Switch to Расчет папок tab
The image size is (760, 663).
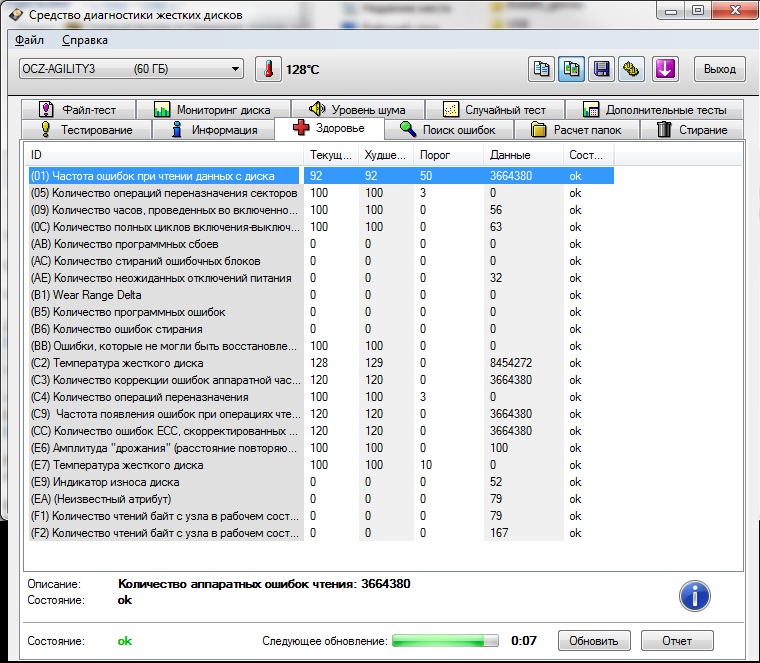(577, 130)
